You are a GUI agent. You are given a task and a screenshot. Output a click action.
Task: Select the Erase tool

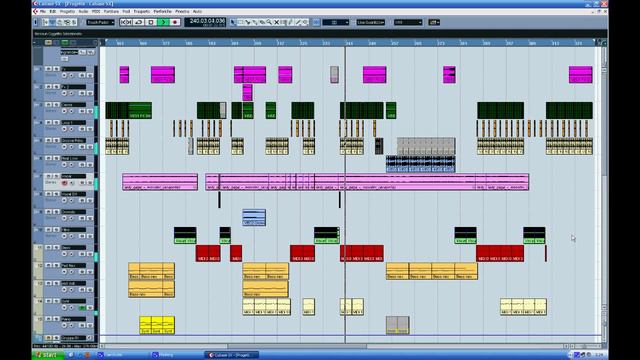point(262,22)
